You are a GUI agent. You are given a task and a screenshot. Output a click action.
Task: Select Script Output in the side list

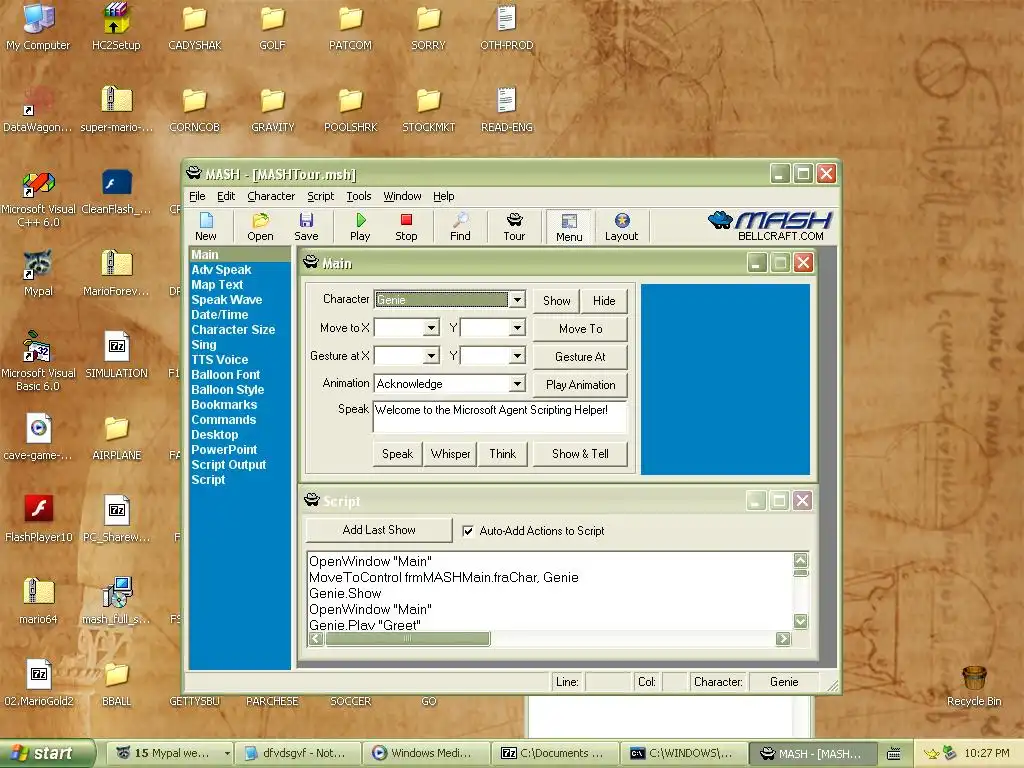coord(229,465)
